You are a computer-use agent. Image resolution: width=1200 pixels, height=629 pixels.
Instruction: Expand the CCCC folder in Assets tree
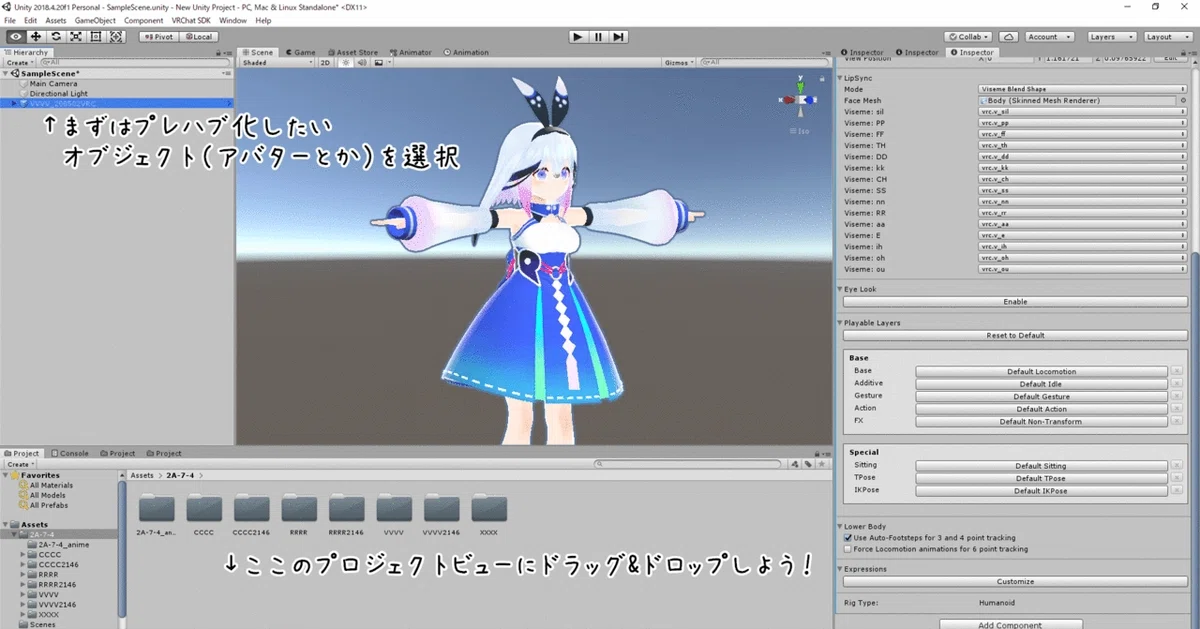pos(24,553)
